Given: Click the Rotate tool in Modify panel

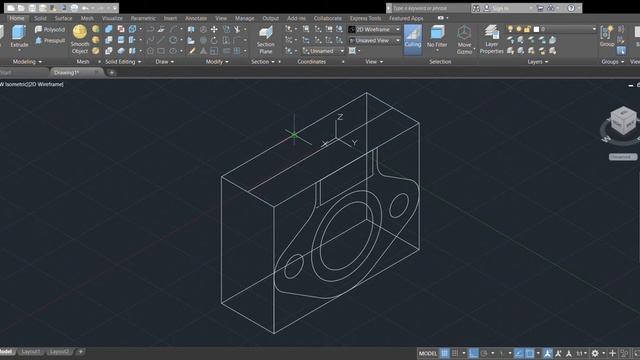Looking at the screenshot, I should tap(214, 40).
